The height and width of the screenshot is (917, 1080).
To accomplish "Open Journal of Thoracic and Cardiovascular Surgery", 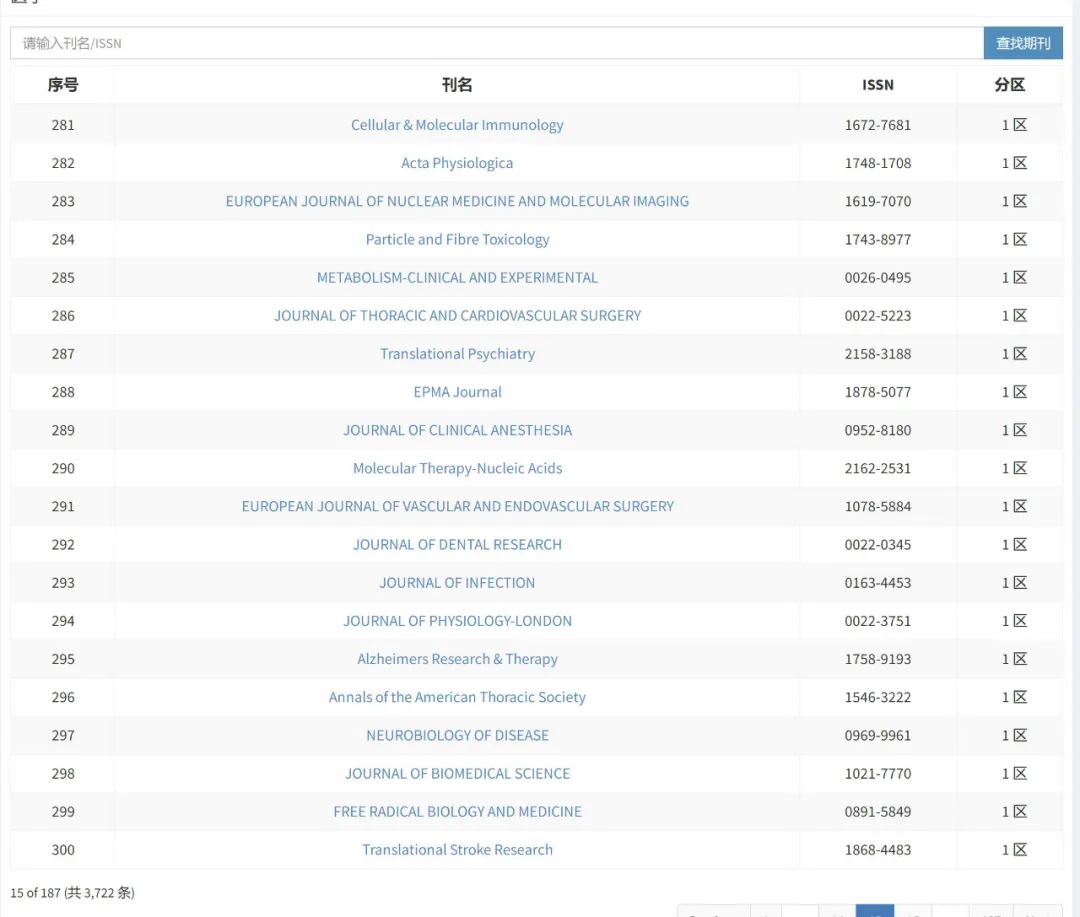I will [x=457, y=315].
